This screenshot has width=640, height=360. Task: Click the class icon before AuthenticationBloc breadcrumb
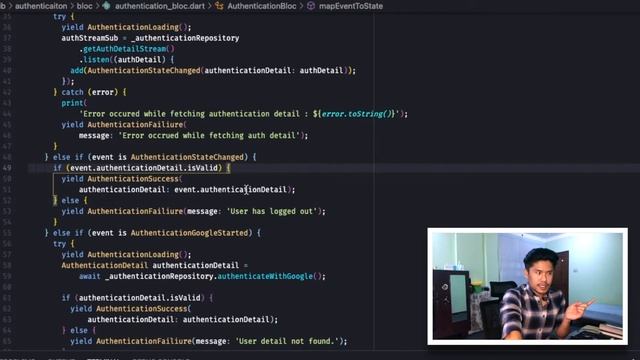click(219, 6)
